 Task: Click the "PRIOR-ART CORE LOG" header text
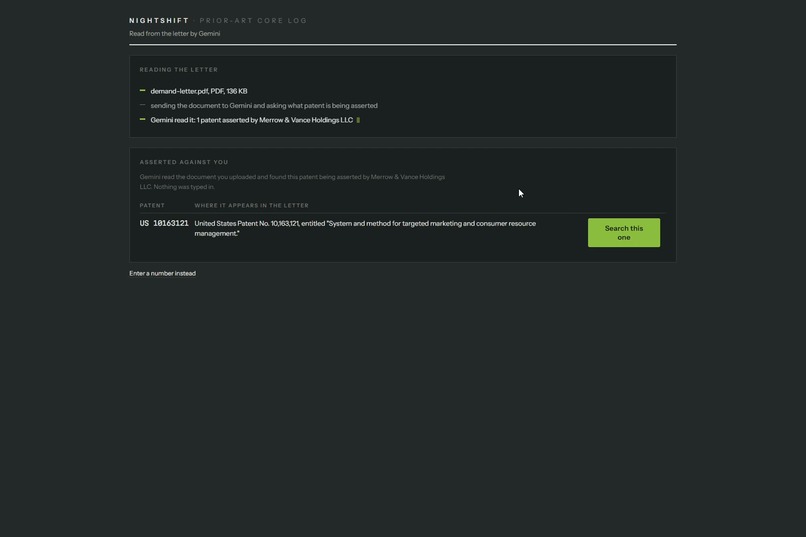(253, 21)
